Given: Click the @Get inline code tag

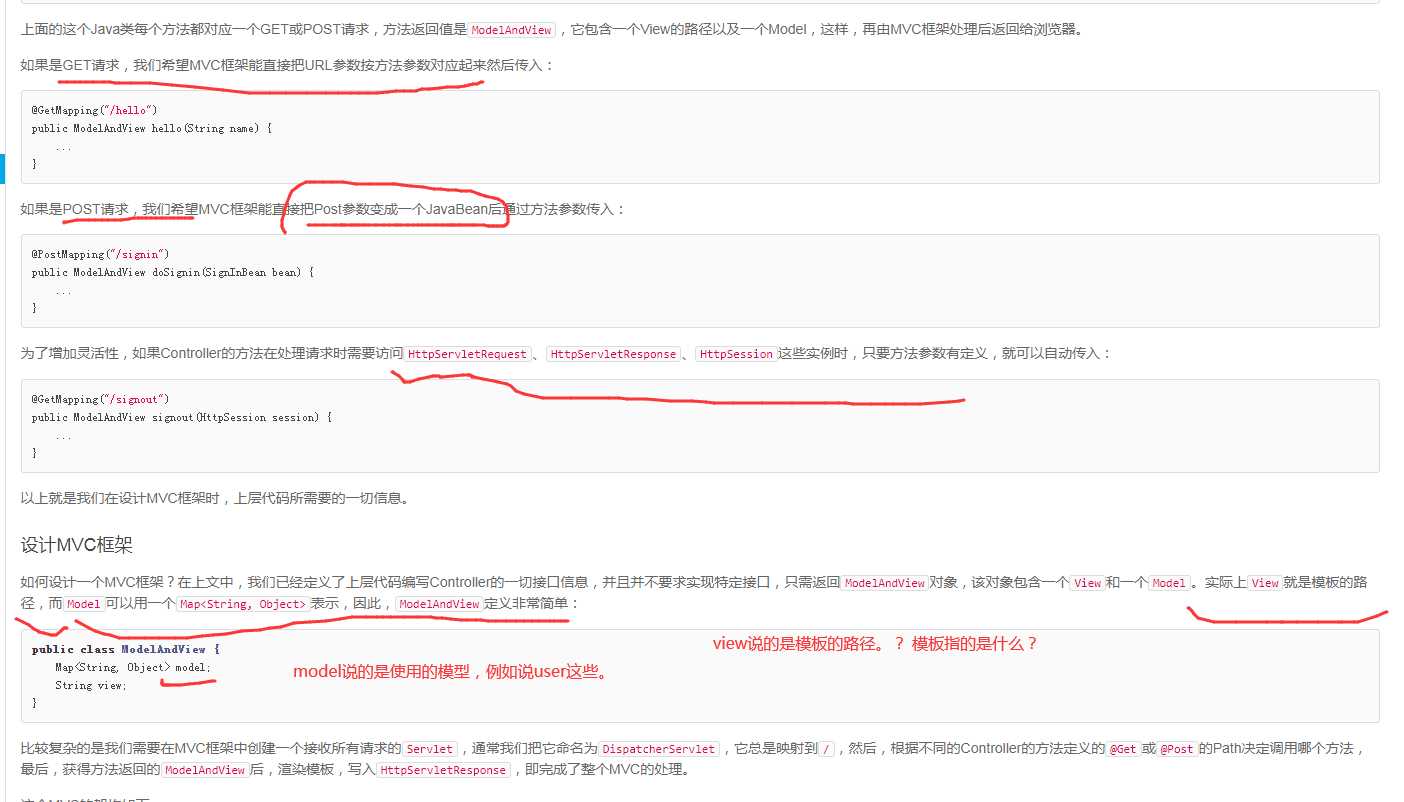Looking at the screenshot, I should pos(1123,749).
